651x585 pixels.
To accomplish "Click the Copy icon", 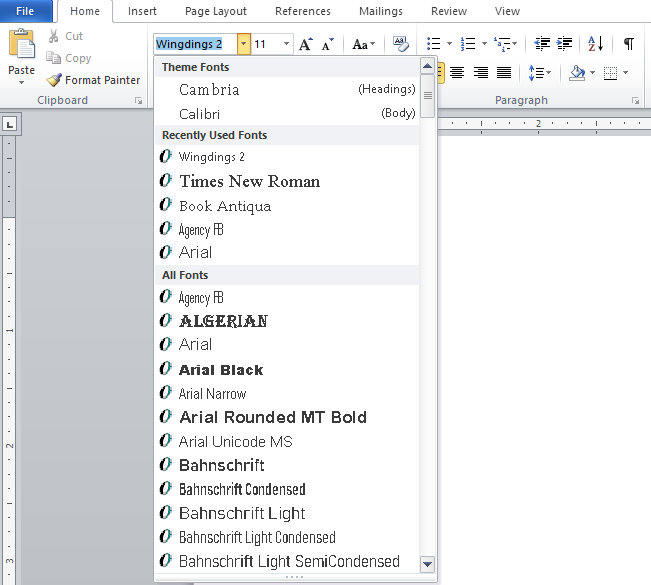I will (x=53, y=58).
